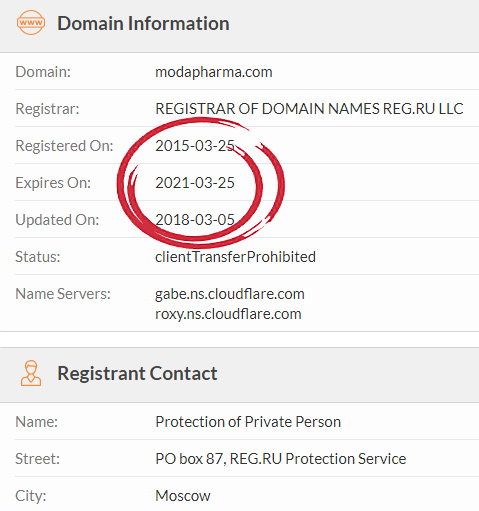Click Protection of Private Person name
The image size is (479, 511).
248,422
